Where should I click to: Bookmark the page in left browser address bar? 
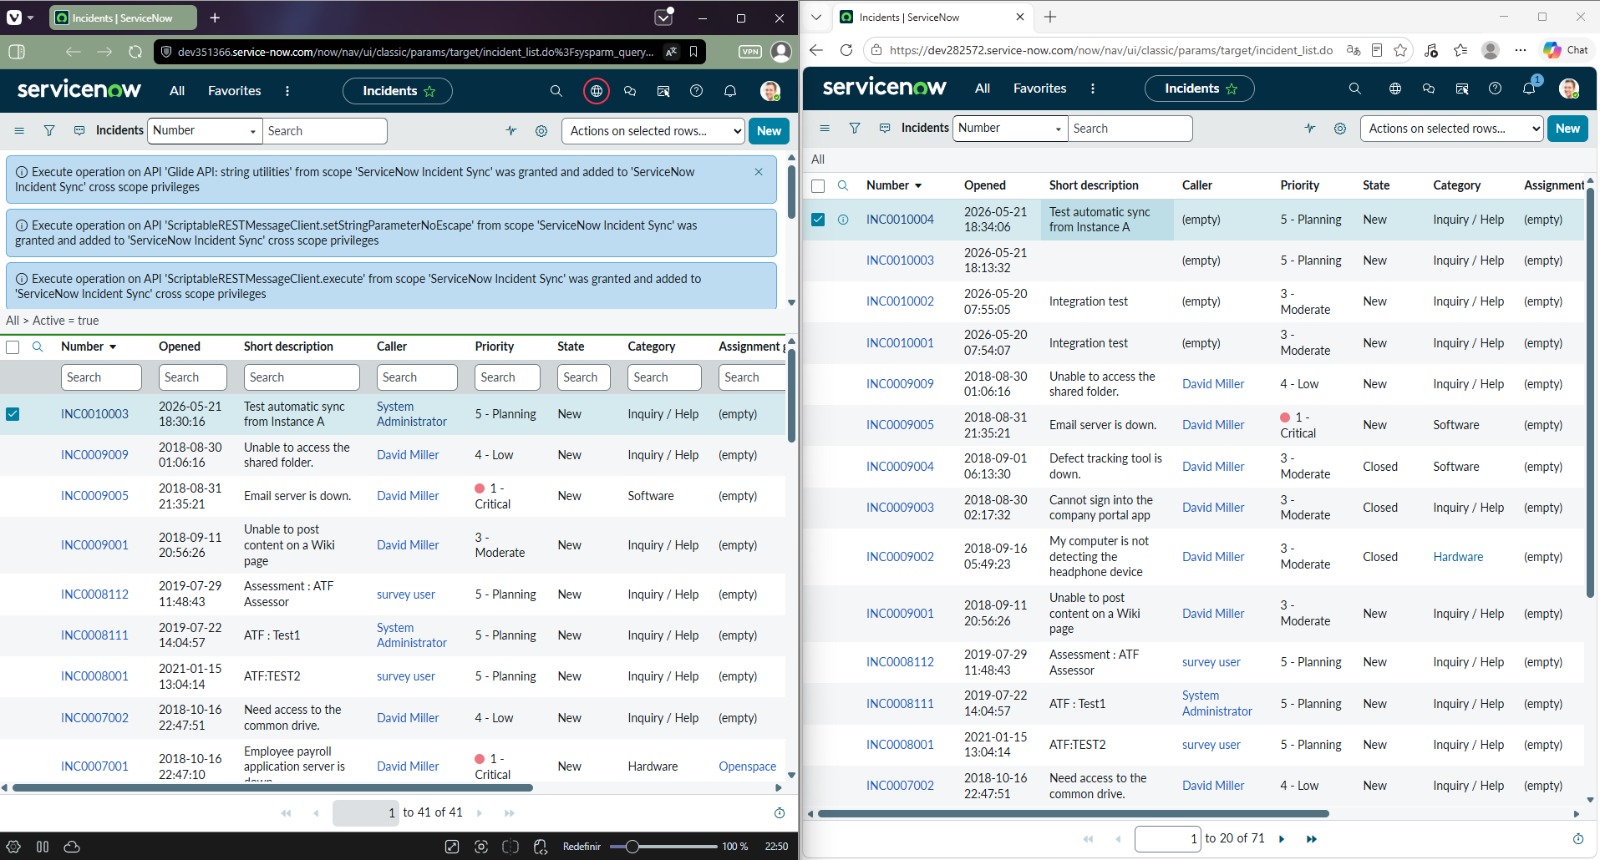pos(693,51)
